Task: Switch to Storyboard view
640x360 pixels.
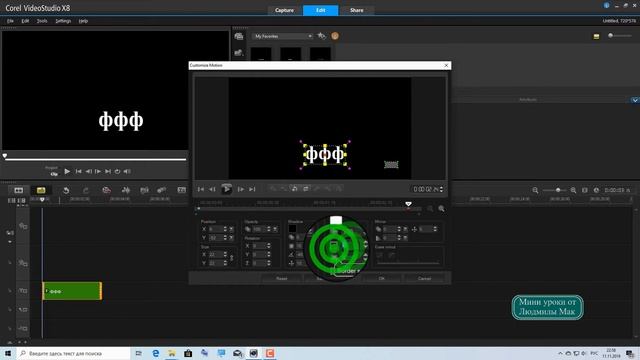Action: (19, 190)
